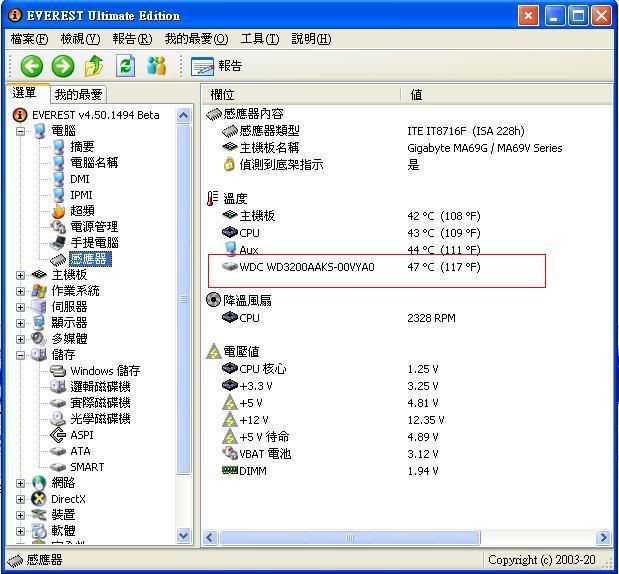Image resolution: width=619 pixels, height=574 pixels.
Task: Switch to the 我的最愛 tab
Action: (78, 94)
